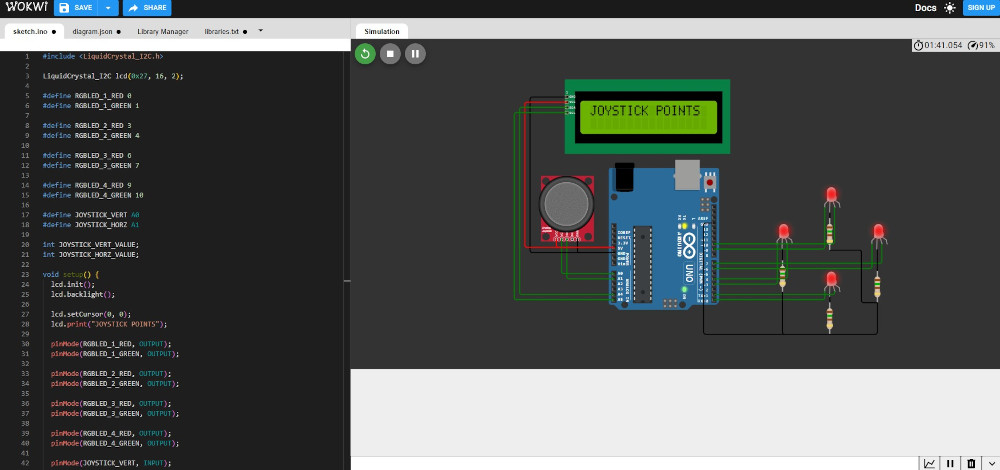Click the int JOYSTICK_VERT_VALUE line
1000x470 pixels.
[x=91, y=244]
